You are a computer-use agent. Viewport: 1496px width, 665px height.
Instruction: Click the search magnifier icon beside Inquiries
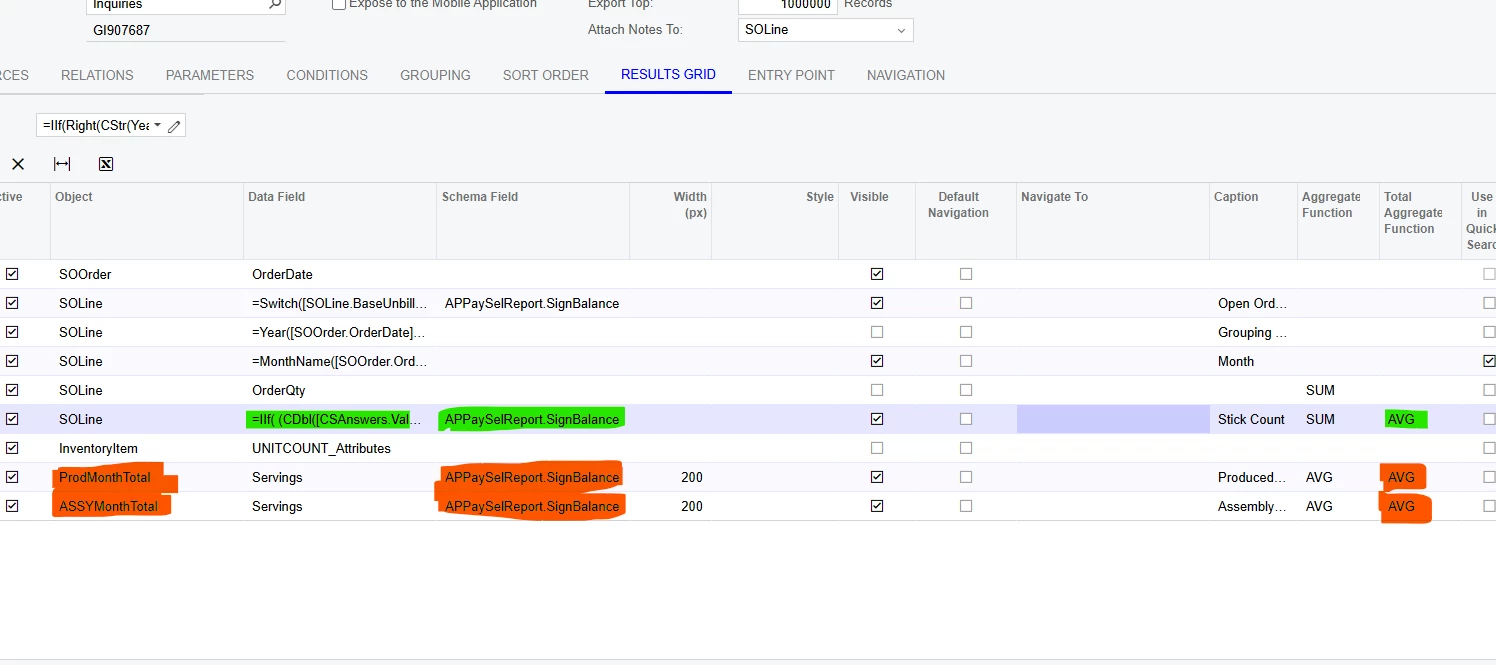coord(275,5)
